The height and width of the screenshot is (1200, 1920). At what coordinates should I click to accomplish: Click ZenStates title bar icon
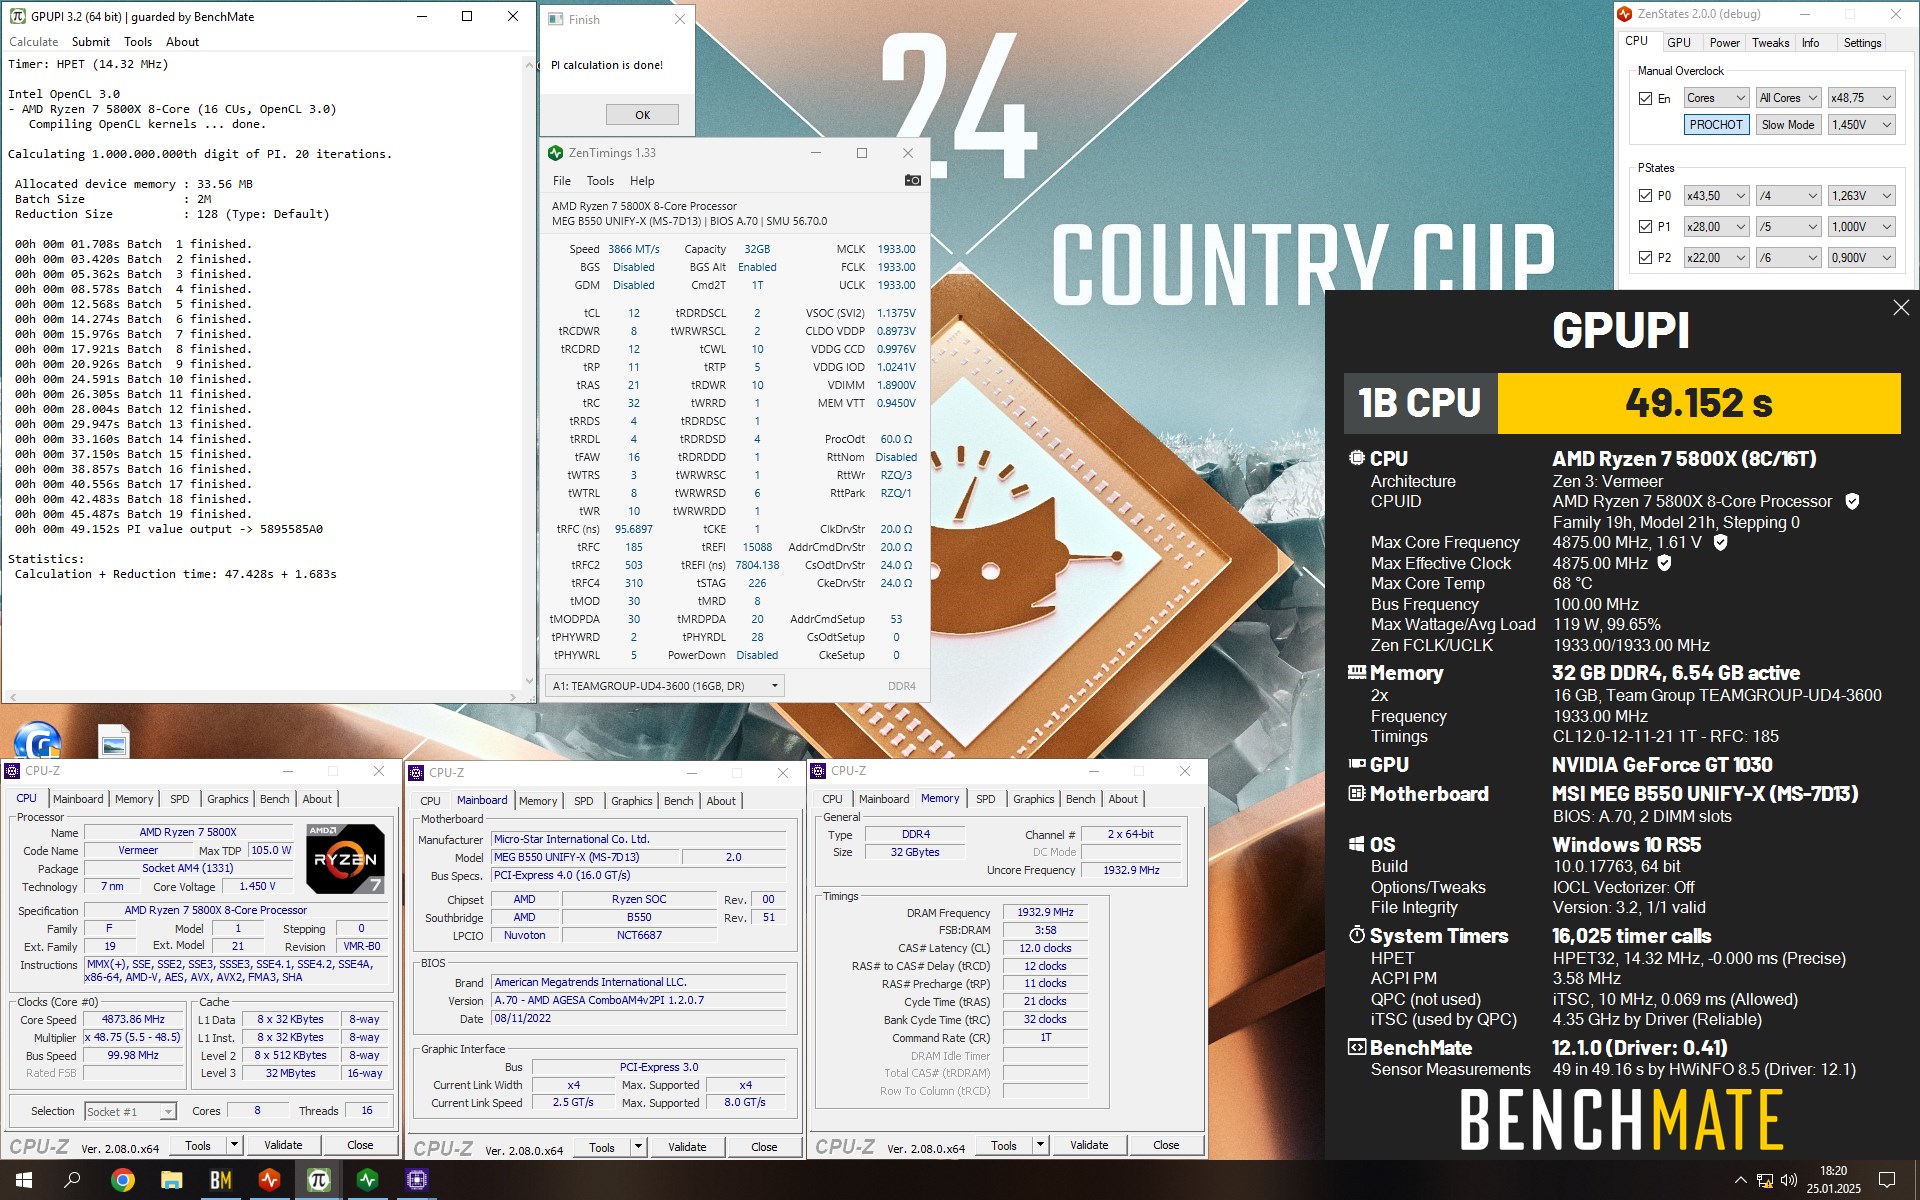pos(1625,14)
